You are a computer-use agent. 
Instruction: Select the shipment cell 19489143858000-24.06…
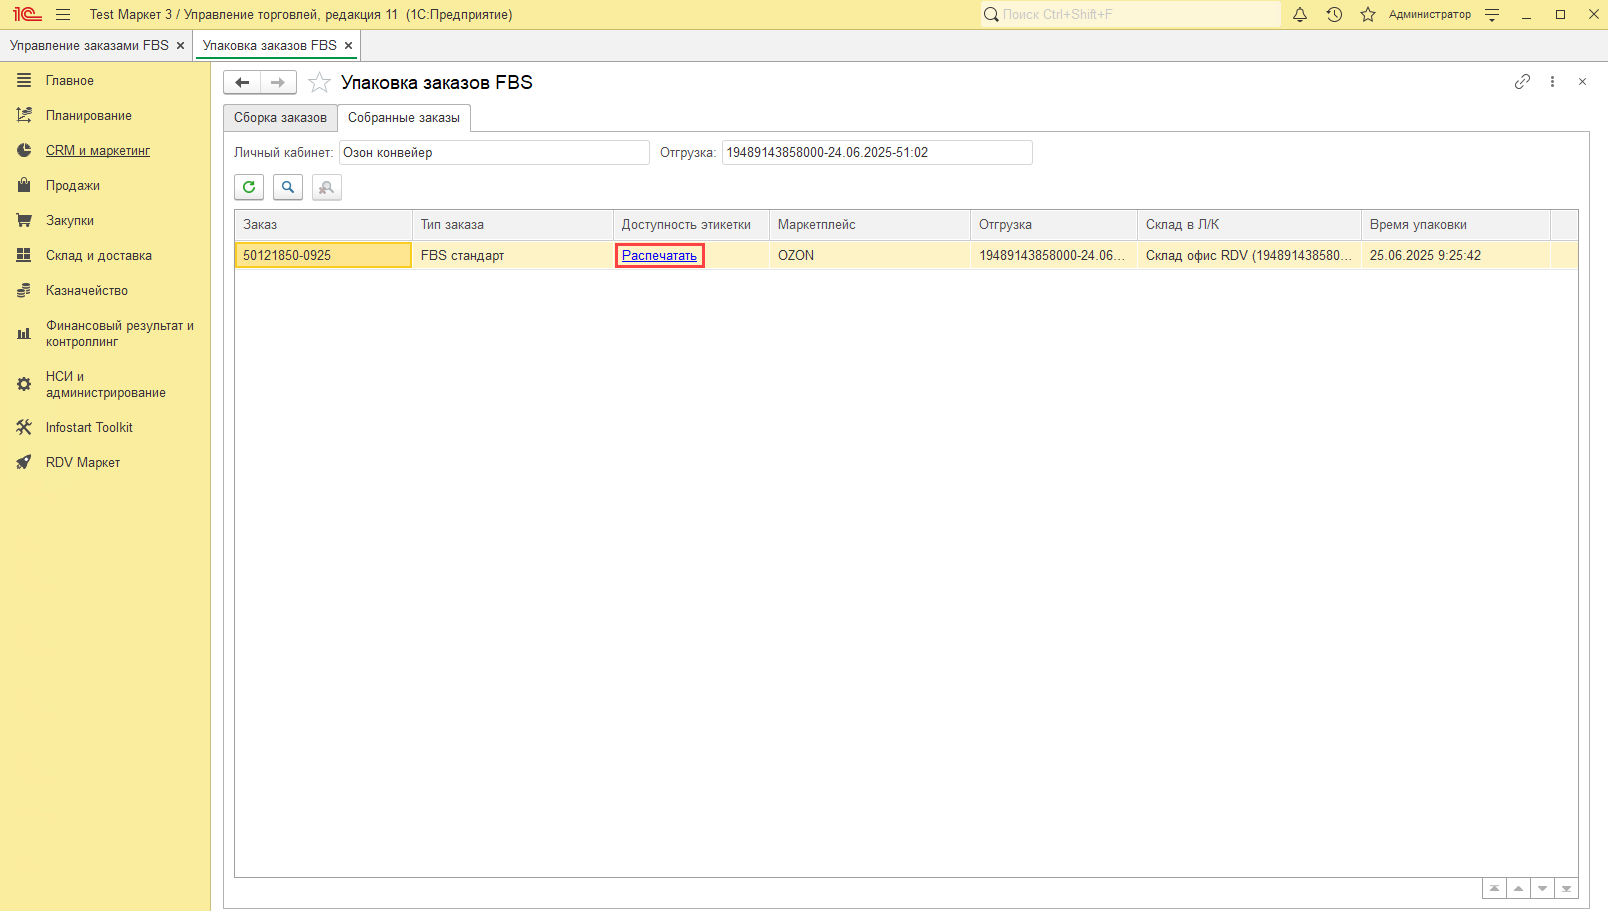[x=1054, y=256]
